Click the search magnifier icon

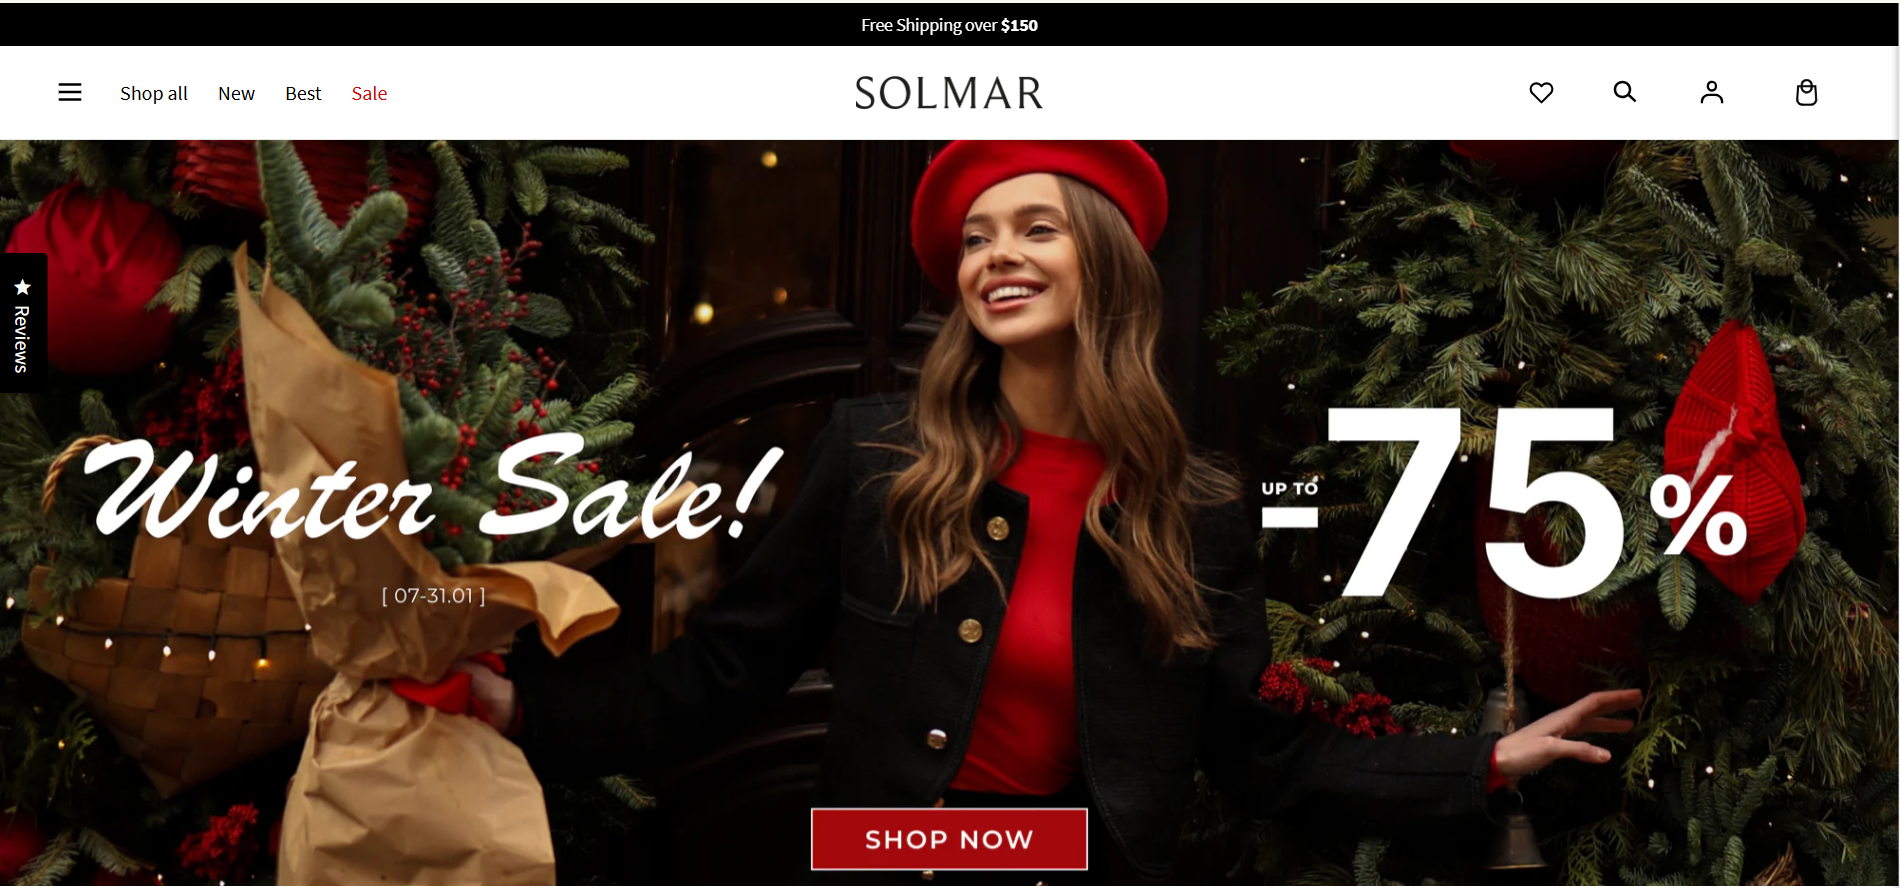(x=1625, y=92)
